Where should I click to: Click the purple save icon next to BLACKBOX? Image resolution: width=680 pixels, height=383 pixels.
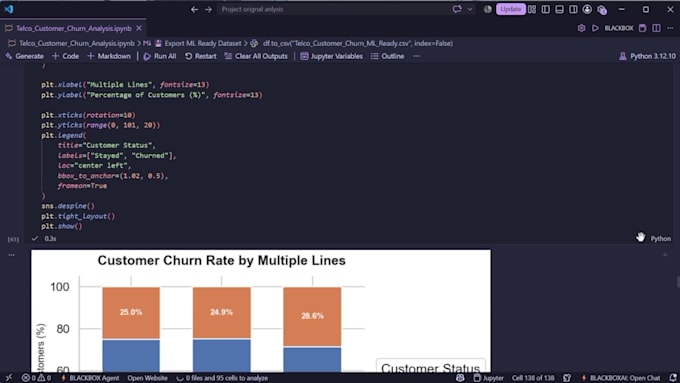click(x=643, y=28)
